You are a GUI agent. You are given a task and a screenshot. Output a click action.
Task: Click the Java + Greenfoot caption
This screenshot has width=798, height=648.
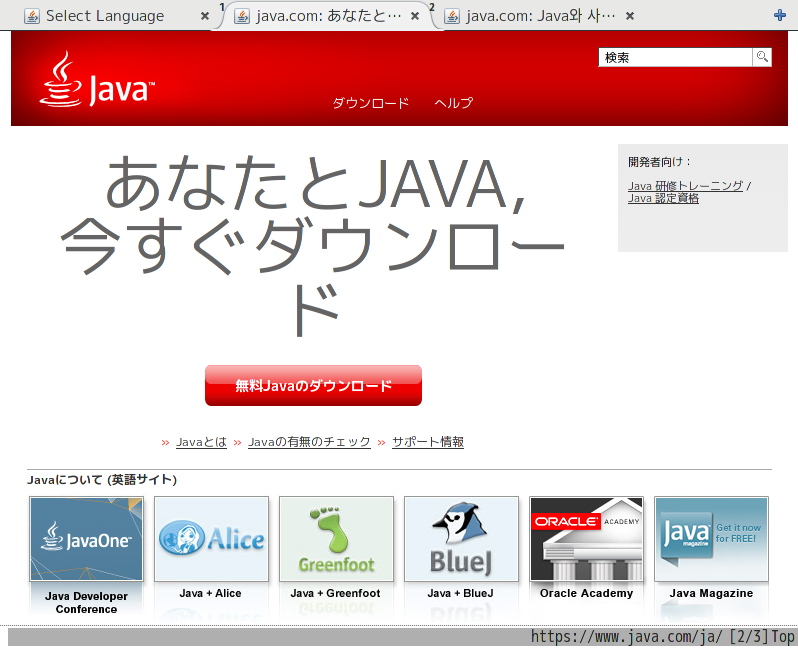[335, 593]
